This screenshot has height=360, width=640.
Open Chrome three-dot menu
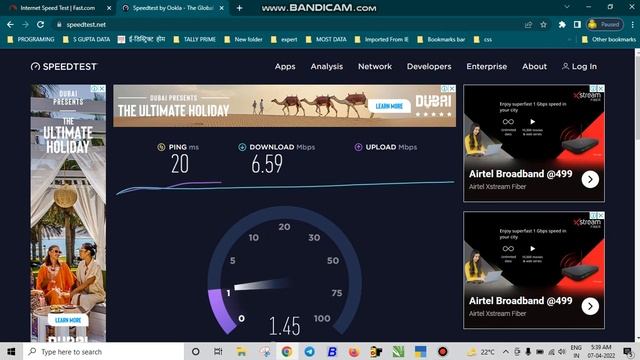pyautogui.click(x=632, y=24)
